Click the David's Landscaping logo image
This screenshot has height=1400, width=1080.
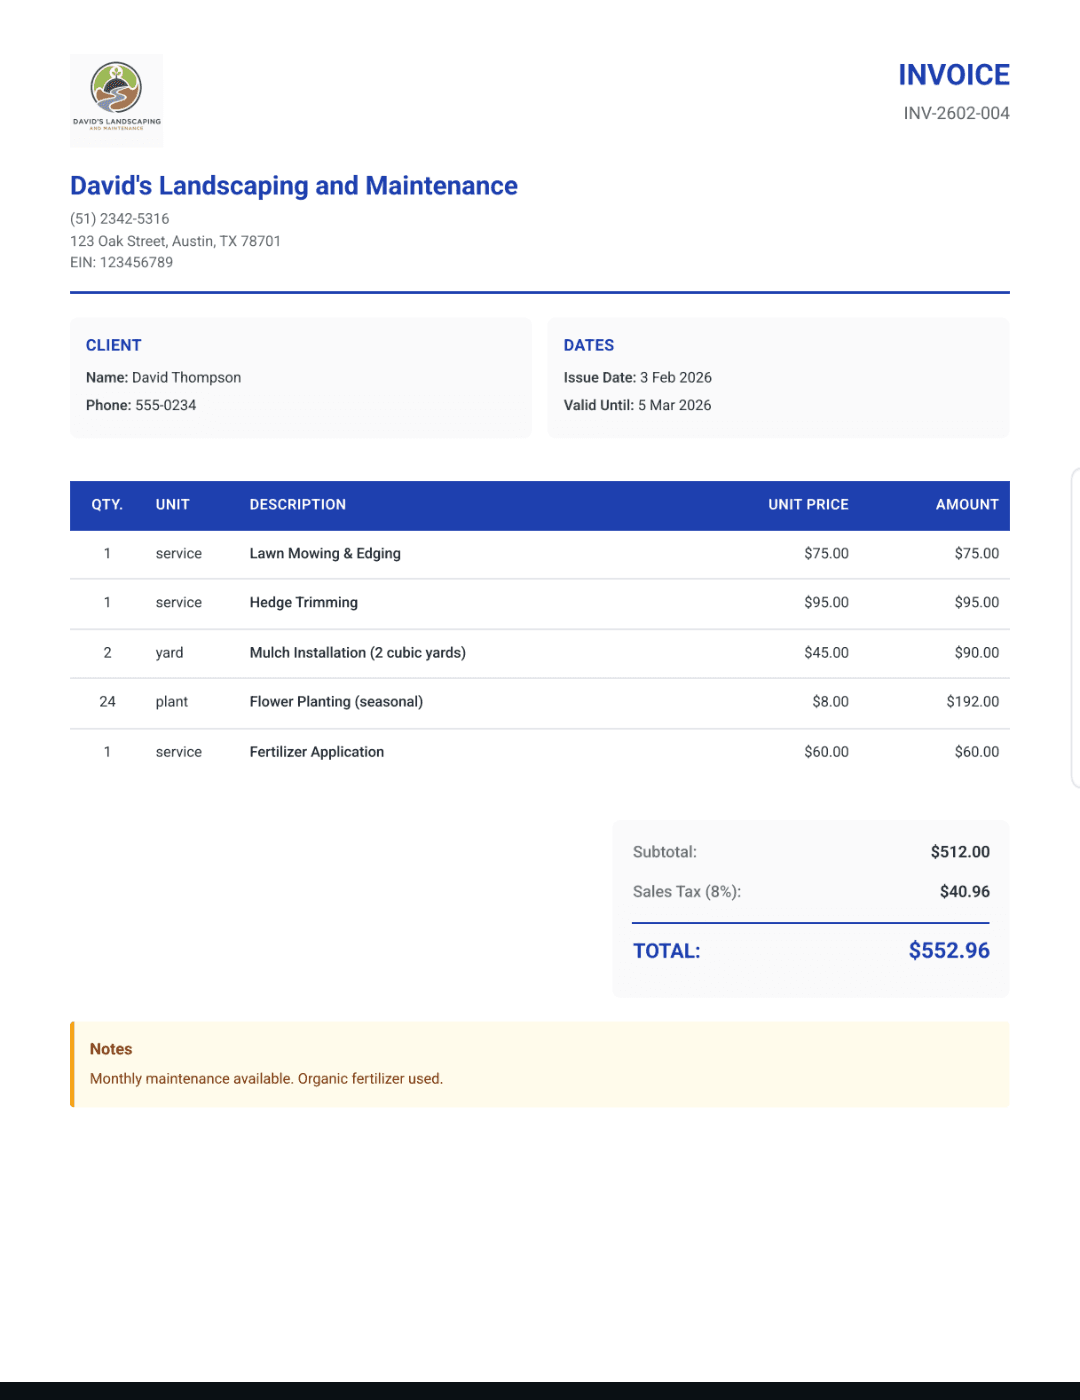point(116,100)
